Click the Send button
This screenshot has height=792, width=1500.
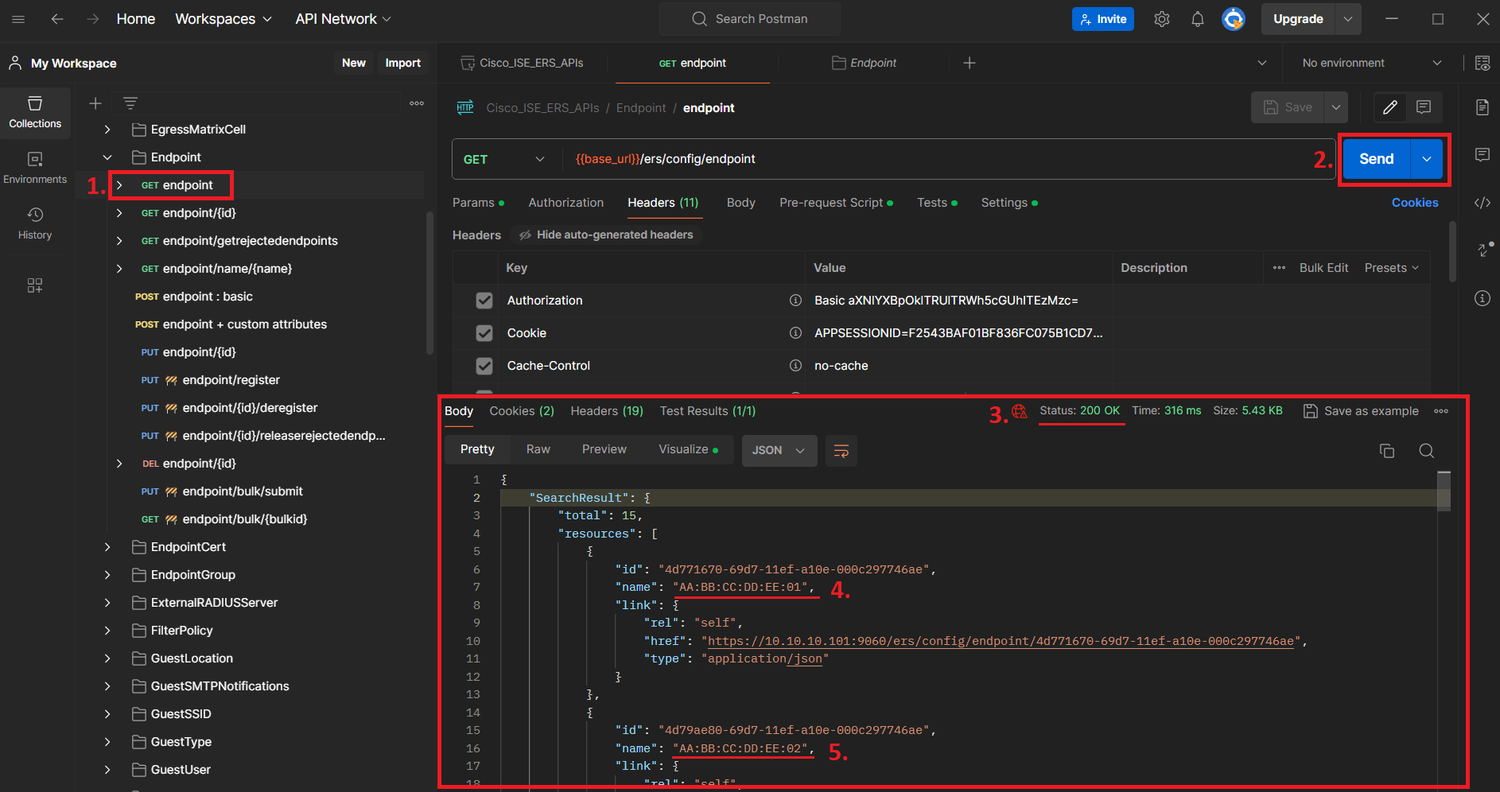click(1375, 158)
